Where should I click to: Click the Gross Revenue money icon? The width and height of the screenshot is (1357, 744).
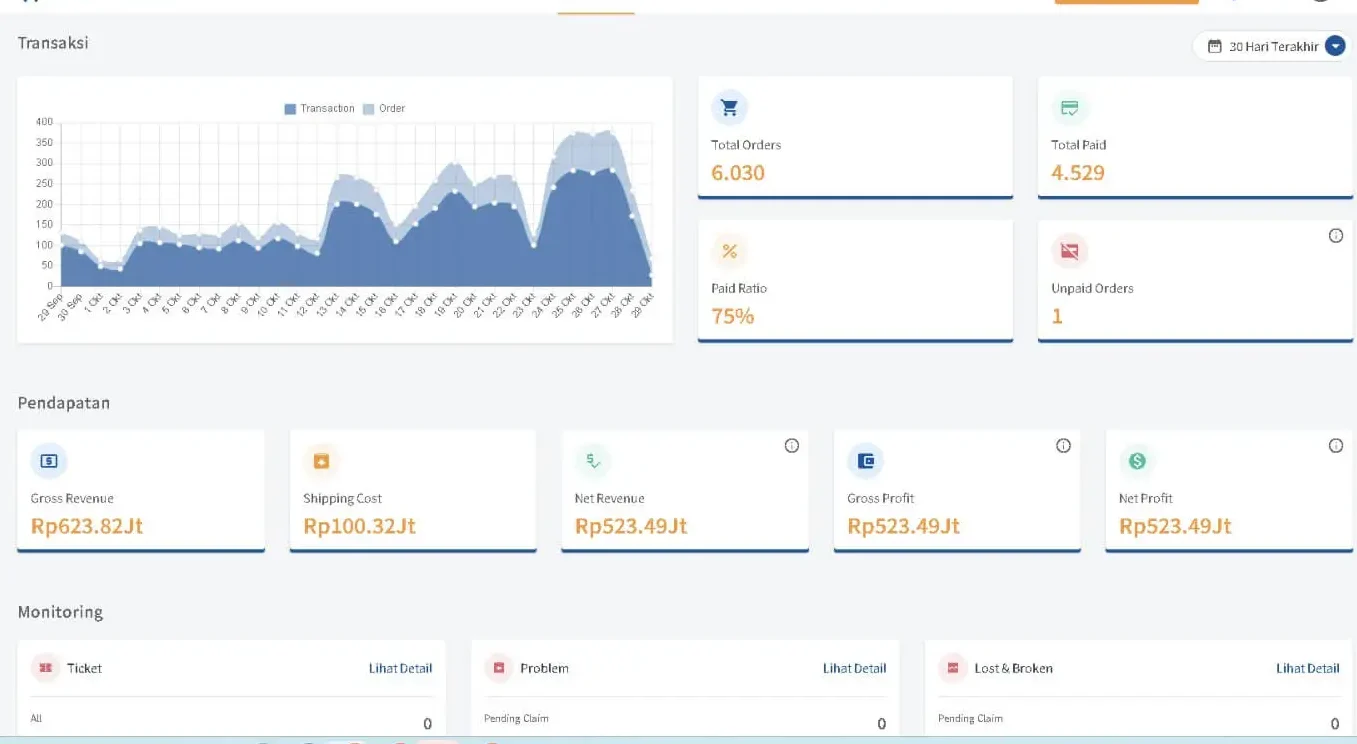(49, 461)
